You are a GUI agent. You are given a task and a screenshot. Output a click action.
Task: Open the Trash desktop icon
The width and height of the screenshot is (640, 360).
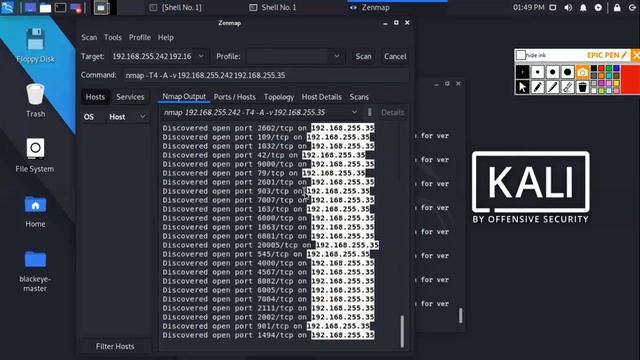35,100
